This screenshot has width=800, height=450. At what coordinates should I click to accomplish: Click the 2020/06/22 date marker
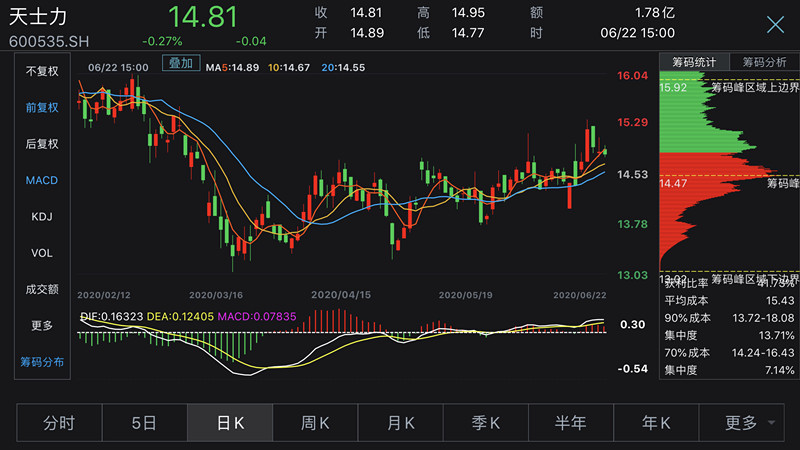[580, 295]
